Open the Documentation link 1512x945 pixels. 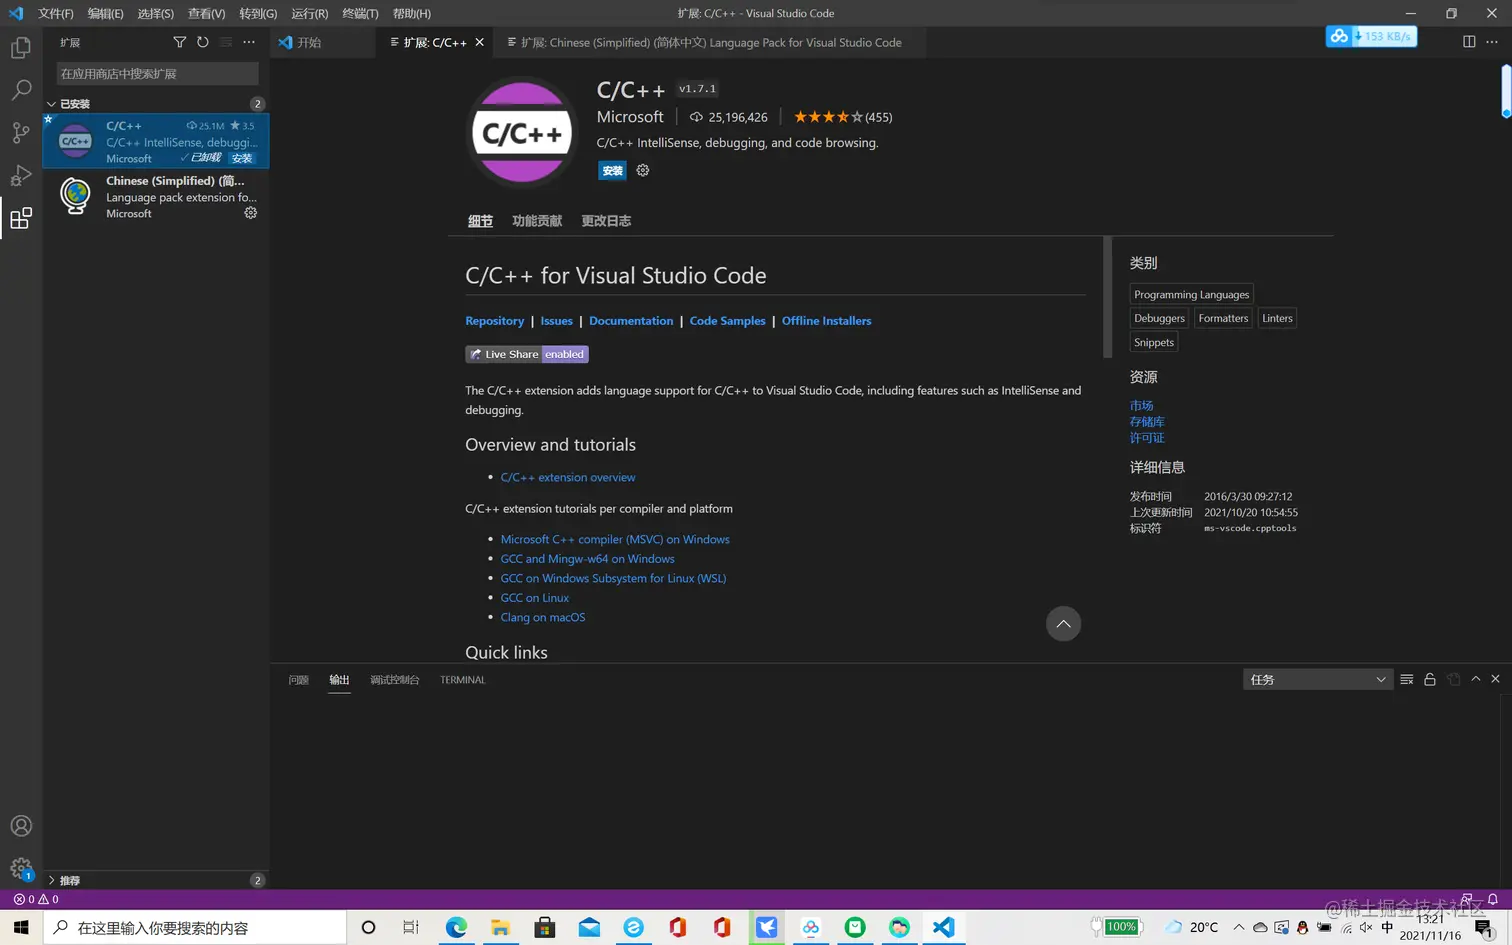(x=631, y=321)
